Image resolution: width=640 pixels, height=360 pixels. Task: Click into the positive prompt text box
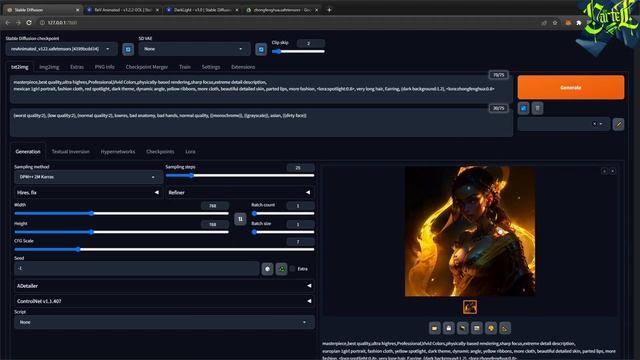click(261, 89)
